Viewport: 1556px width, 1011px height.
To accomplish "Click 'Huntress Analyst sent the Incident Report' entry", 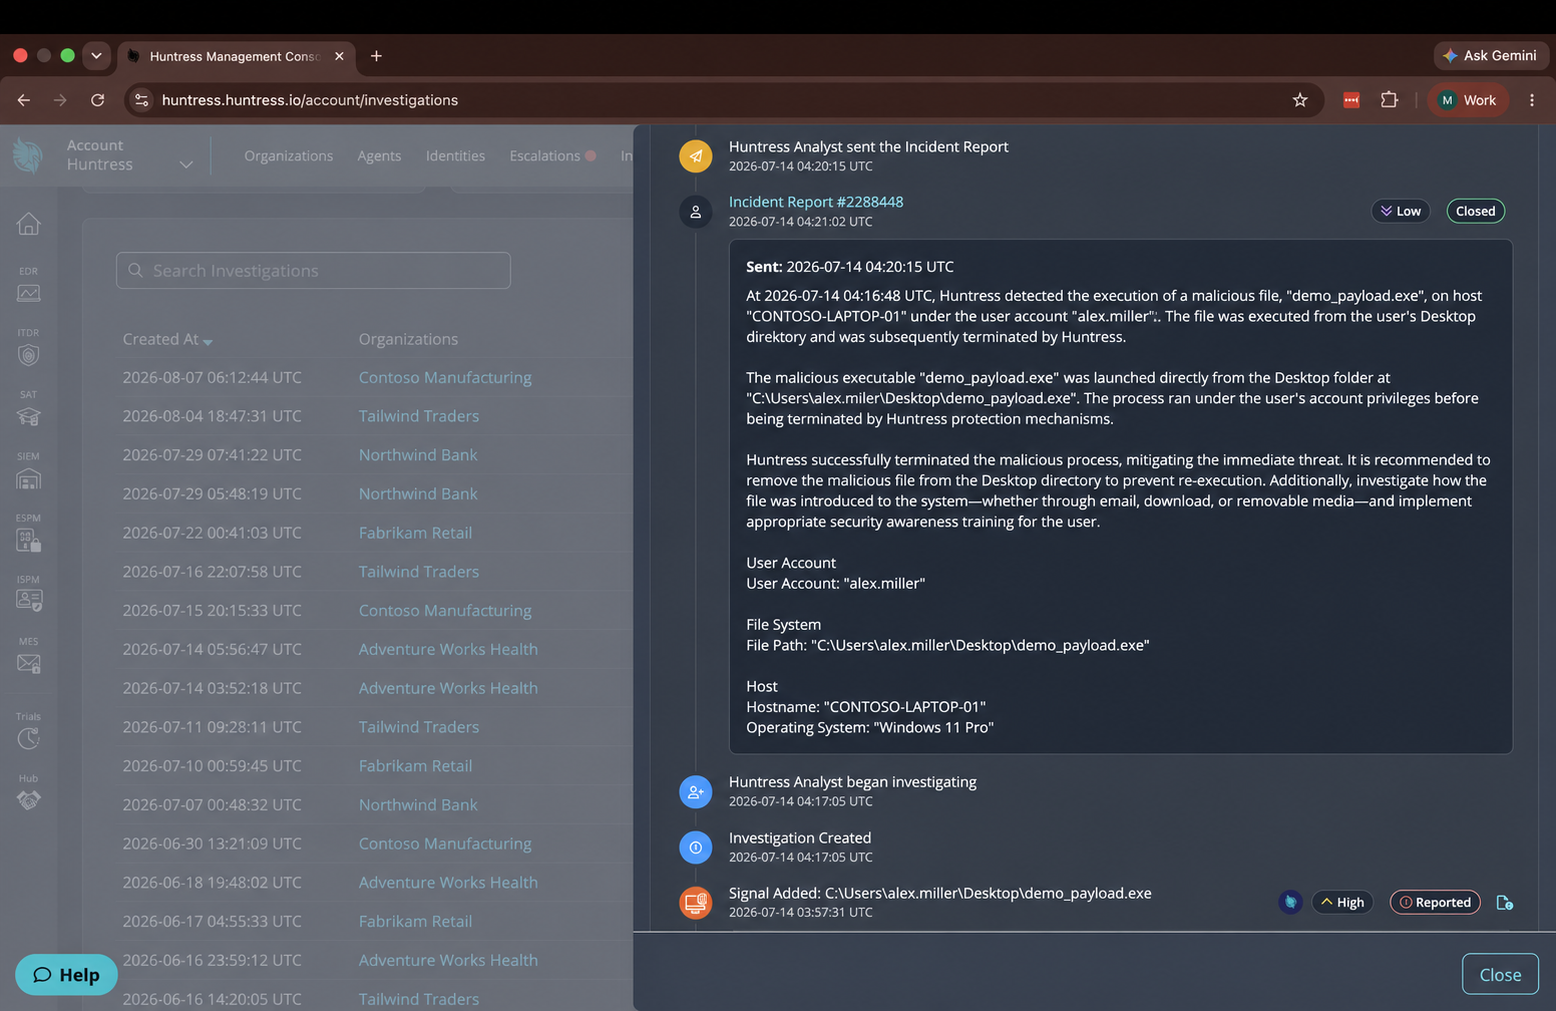I will coord(868,147).
